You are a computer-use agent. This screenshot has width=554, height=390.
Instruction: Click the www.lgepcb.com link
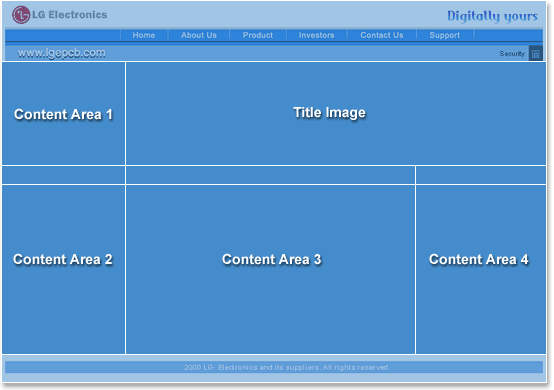click(61, 53)
